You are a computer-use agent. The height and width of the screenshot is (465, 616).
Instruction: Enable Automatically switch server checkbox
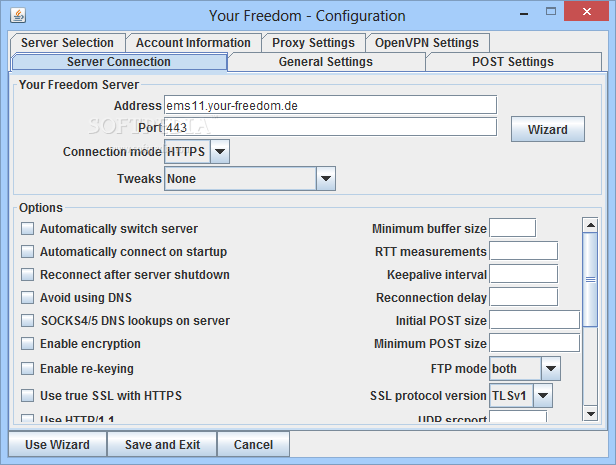28,229
